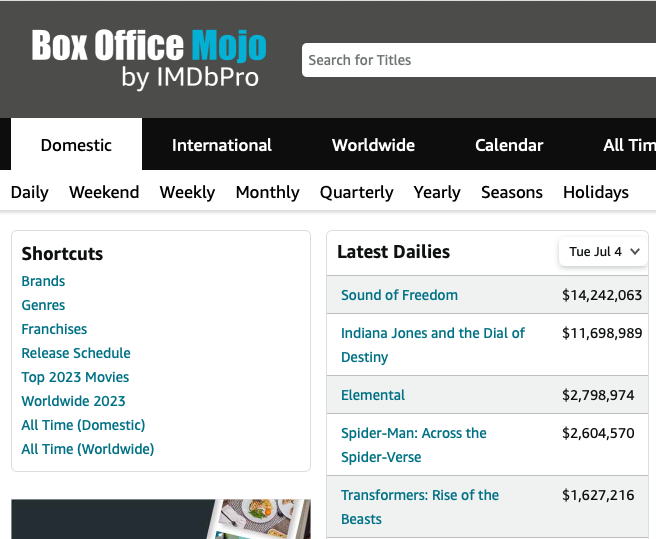Open All Time (Domestic) link

[x=83, y=425]
